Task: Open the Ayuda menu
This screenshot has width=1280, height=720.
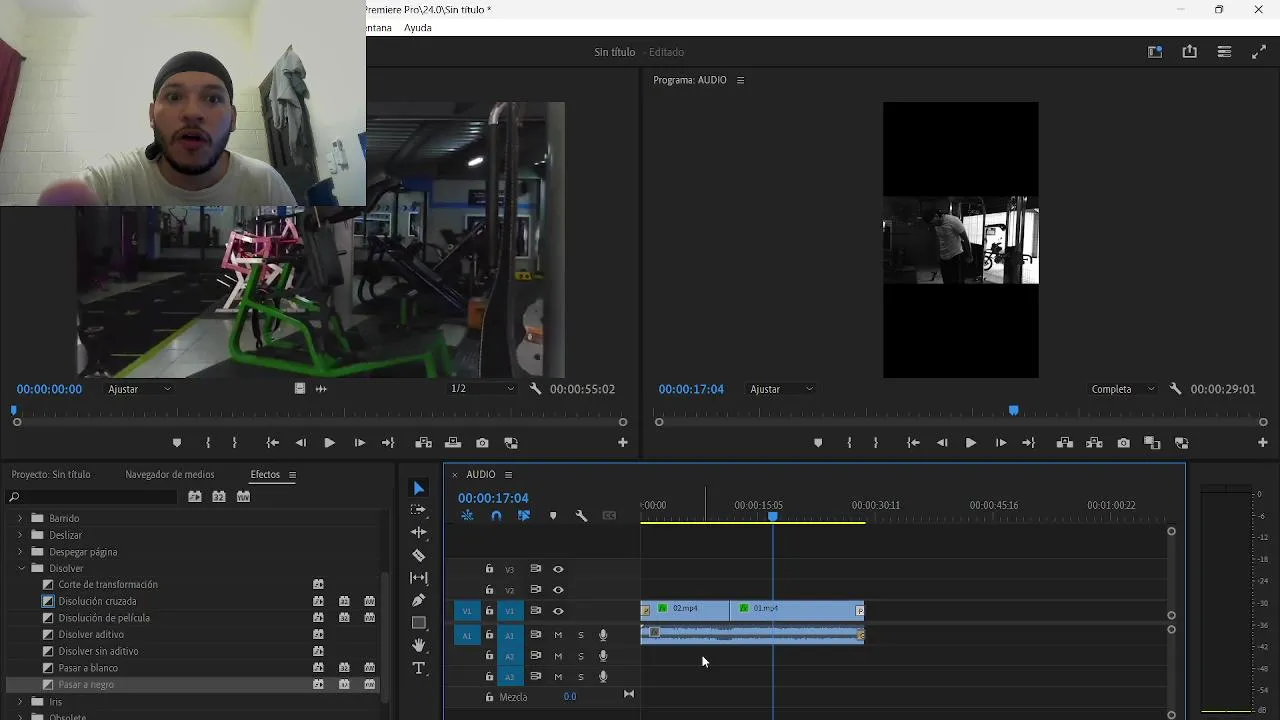Action: pyautogui.click(x=418, y=28)
